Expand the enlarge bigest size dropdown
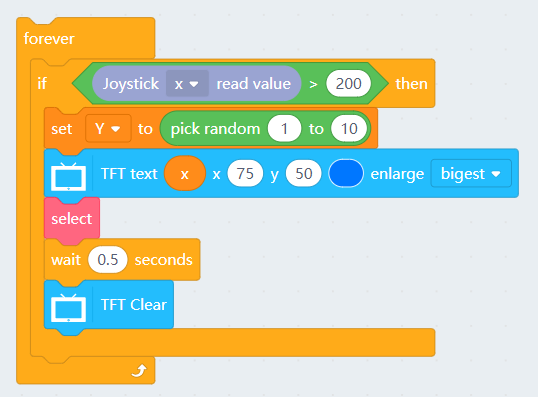Viewport: 538px width, 397px height. click(471, 174)
